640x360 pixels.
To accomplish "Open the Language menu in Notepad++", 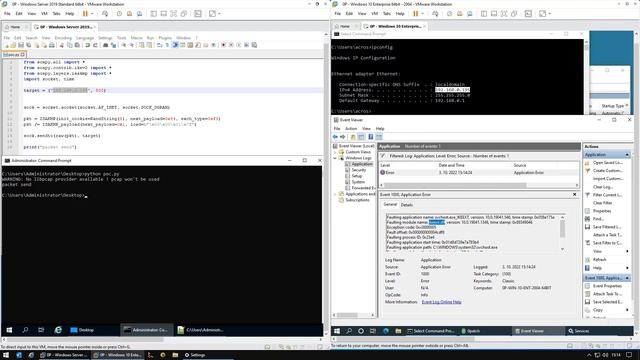I will click(85, 38).
